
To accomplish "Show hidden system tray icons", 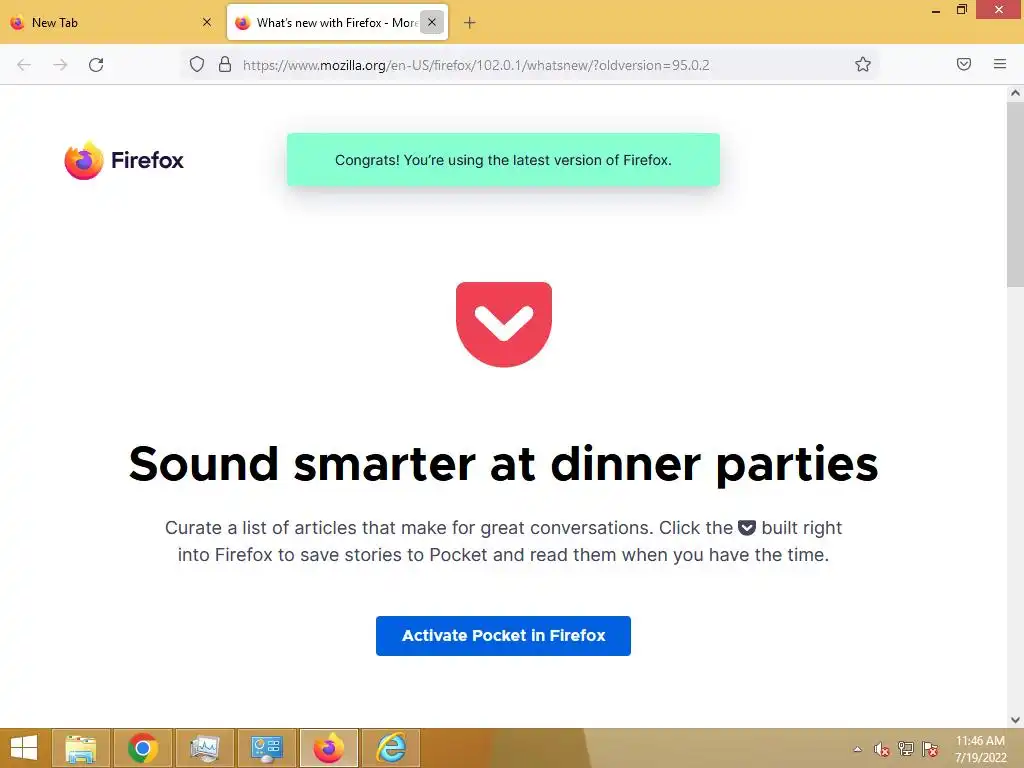I will pyautogui.click(x=857, y=749).
